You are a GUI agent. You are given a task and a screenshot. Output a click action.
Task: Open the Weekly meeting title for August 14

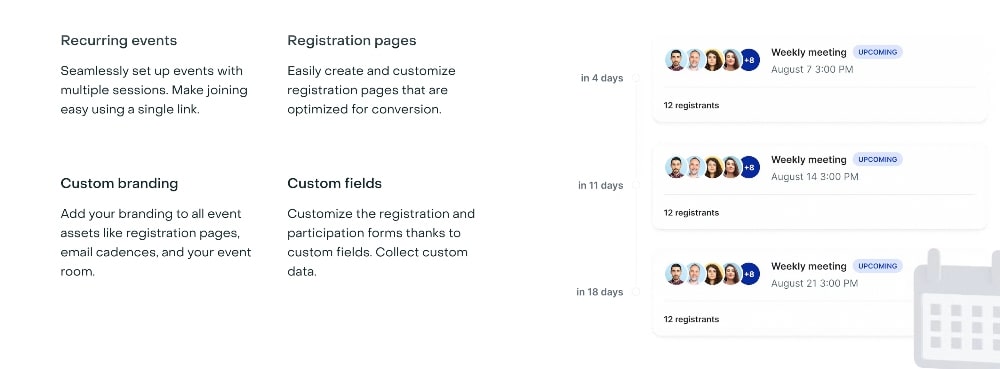click(809, 159)
